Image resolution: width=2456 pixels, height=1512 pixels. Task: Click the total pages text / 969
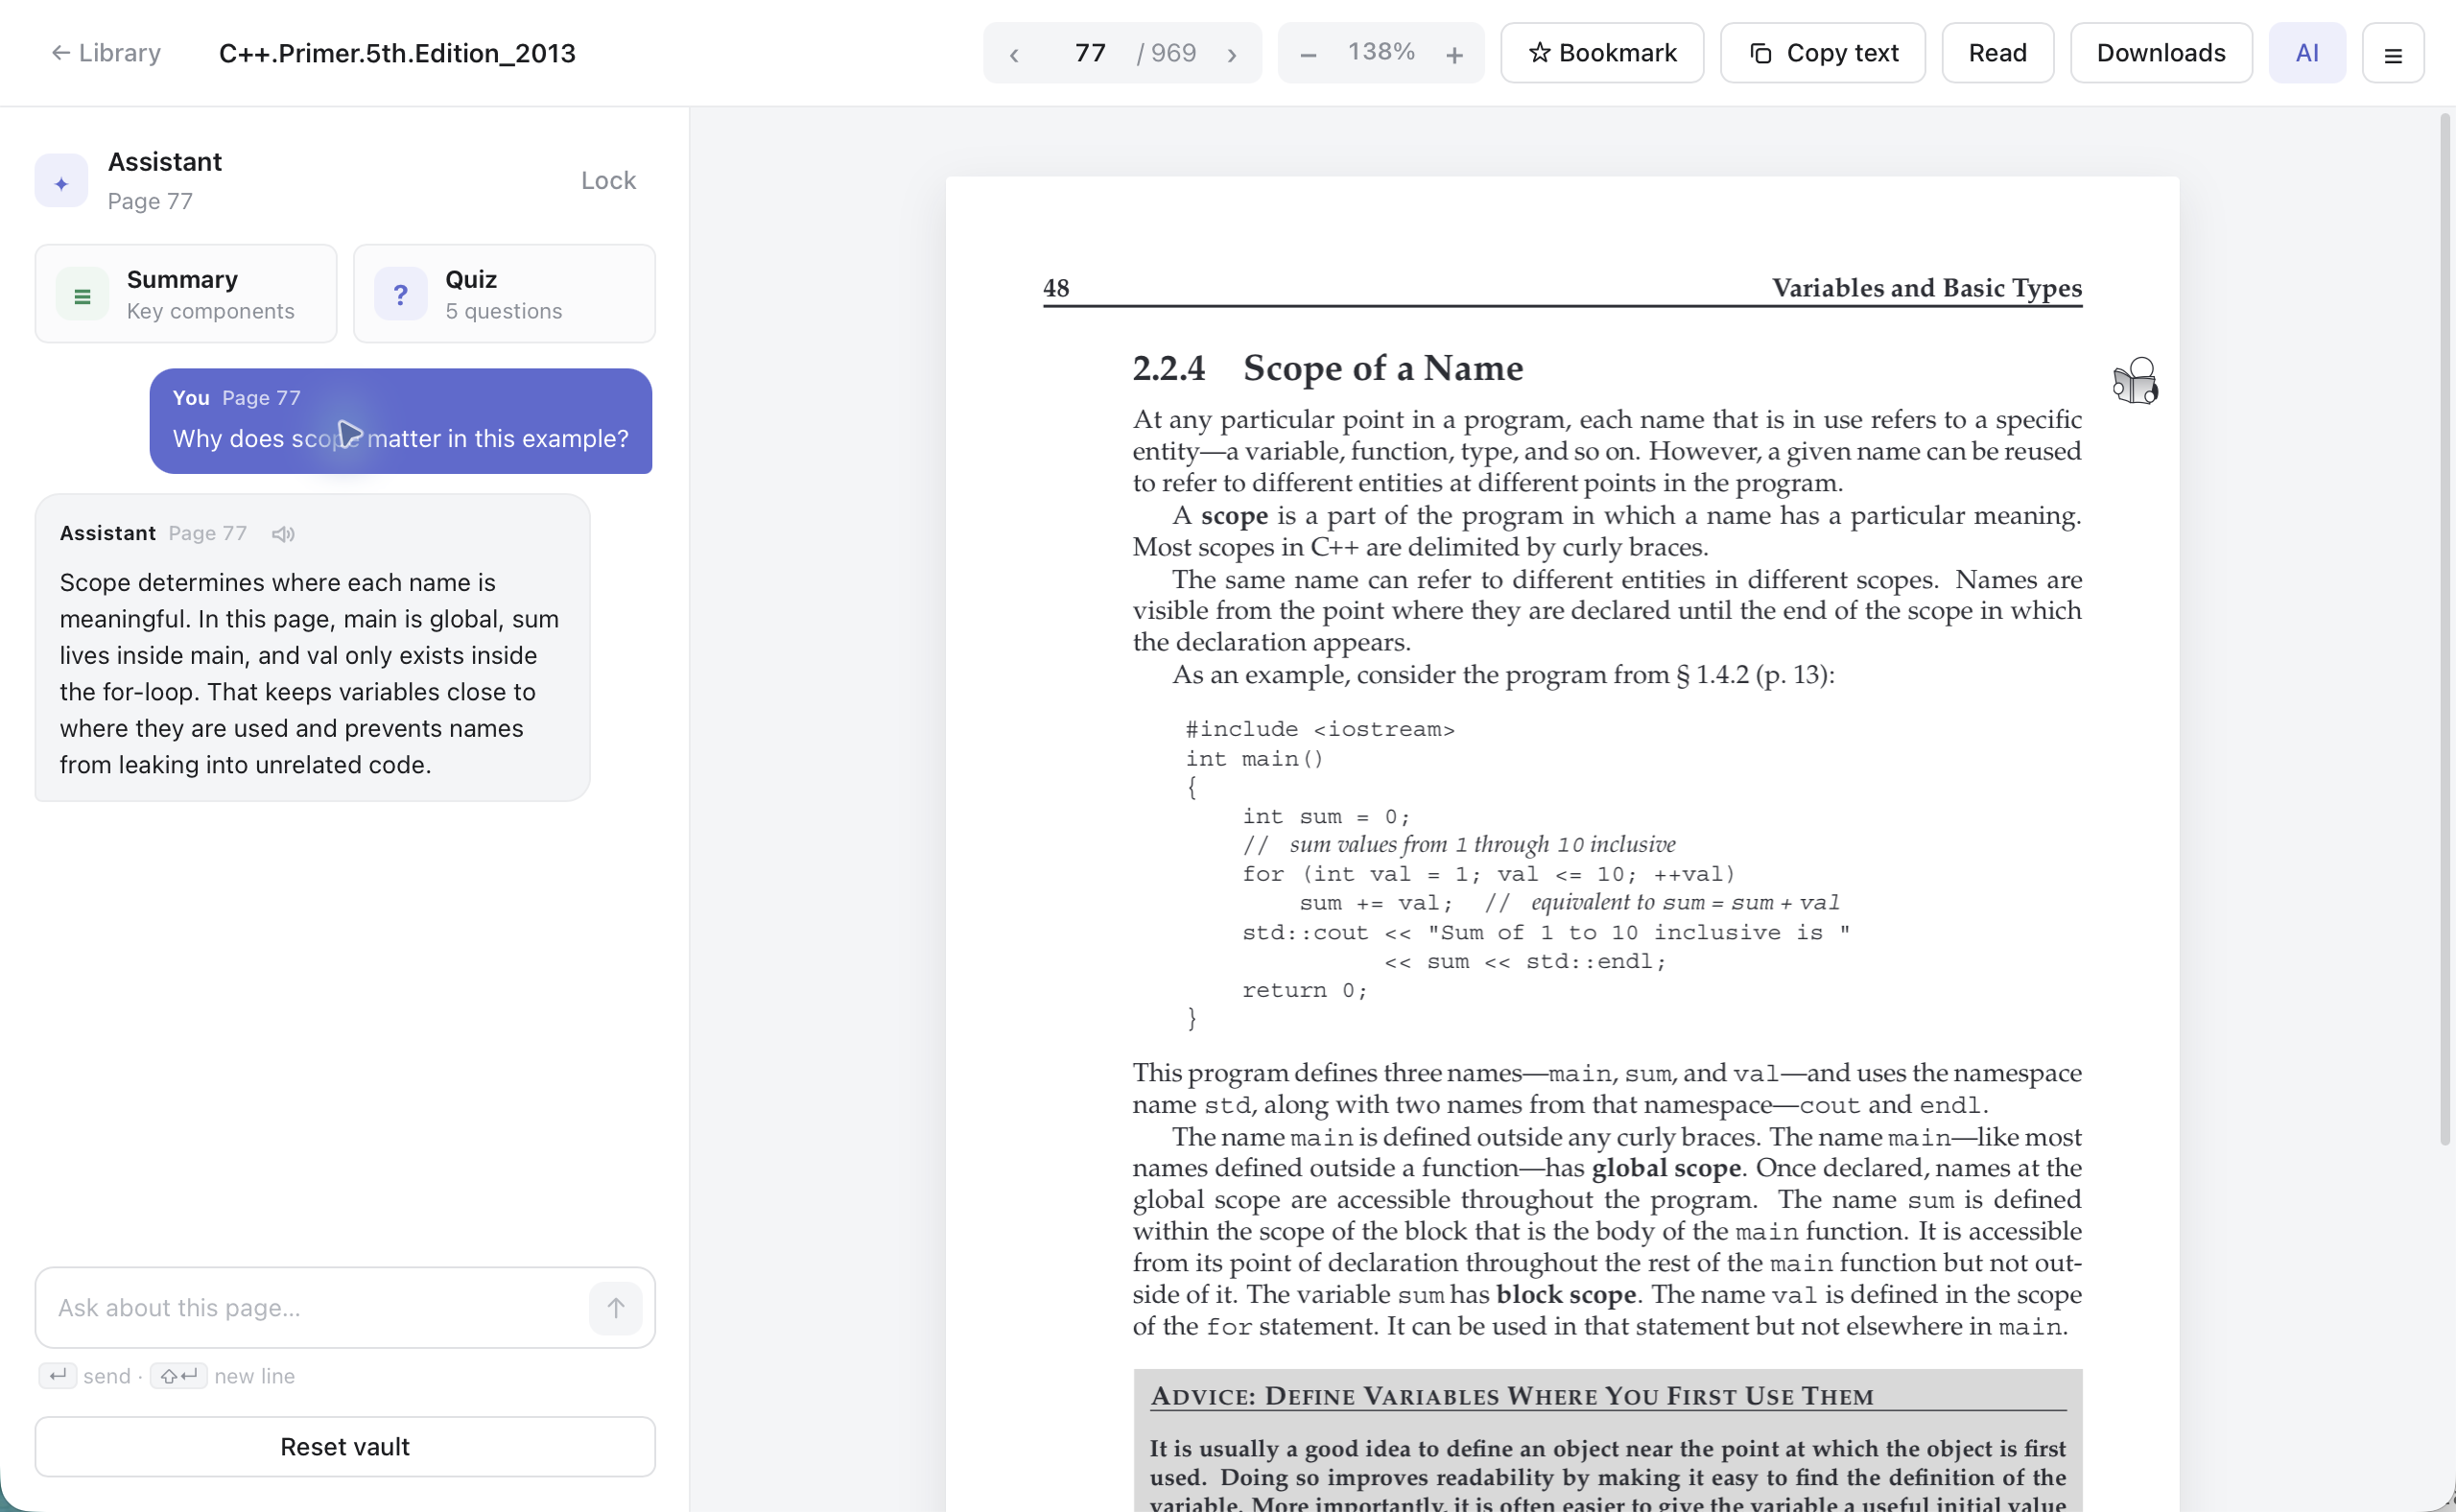coord(1166,53)
